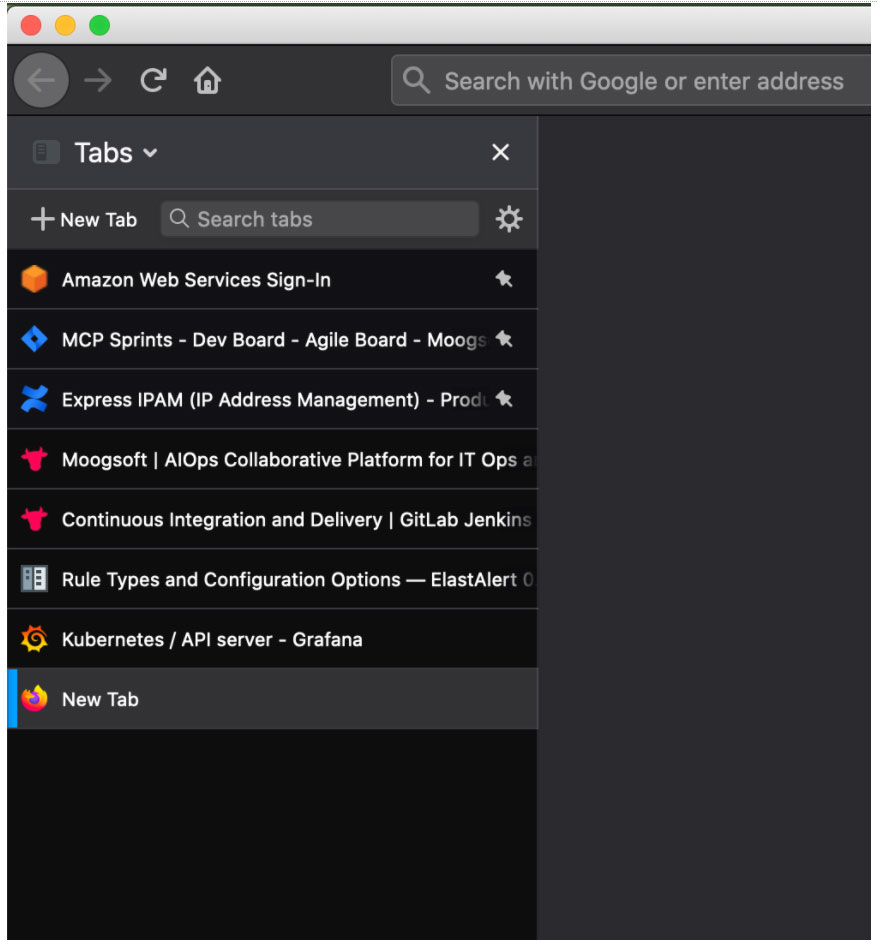This screenshot has width=877, height=943.
Task: Click the Firefox logo on New Tab row
Action: (x=34, y=698)
